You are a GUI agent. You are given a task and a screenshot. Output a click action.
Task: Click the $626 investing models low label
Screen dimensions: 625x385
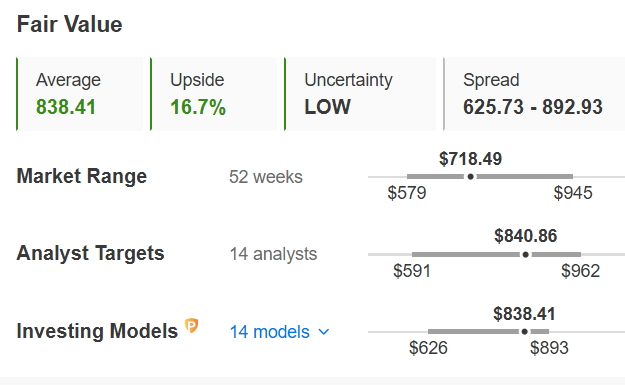tap(428, 348)
